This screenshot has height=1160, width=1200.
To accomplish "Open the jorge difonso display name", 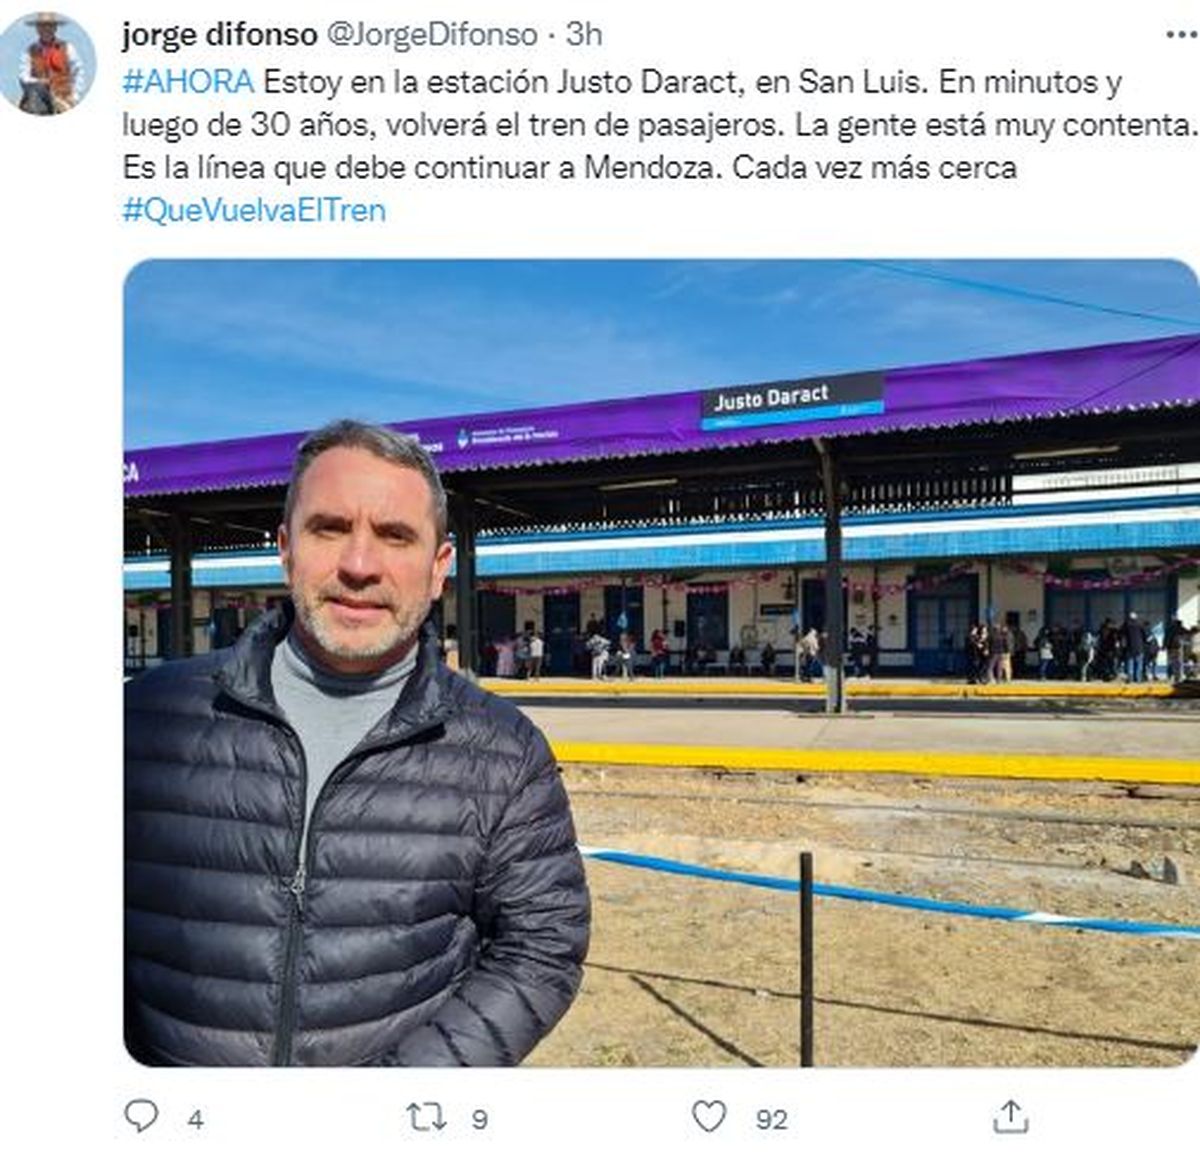I will 219,35.
